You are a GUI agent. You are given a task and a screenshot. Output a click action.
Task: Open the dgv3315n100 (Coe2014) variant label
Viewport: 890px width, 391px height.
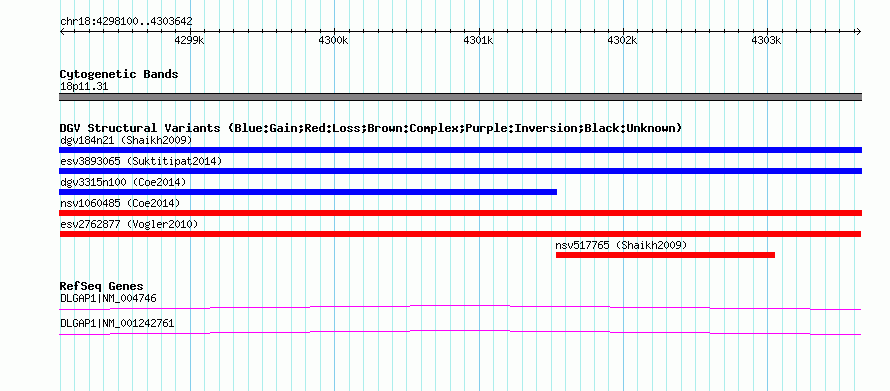[x=123, y=182]
